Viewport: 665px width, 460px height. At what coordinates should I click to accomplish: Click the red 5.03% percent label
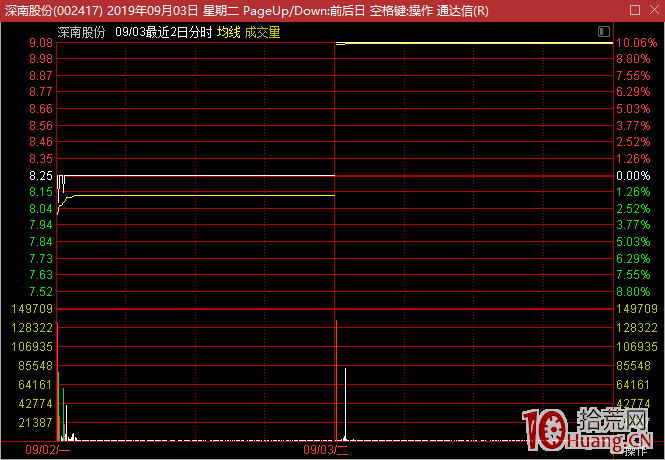(633, 109)
